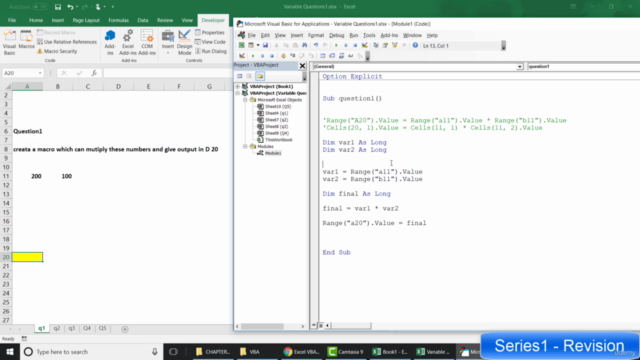
Task: Select Module1 in project tree
Action: point(273,153)
